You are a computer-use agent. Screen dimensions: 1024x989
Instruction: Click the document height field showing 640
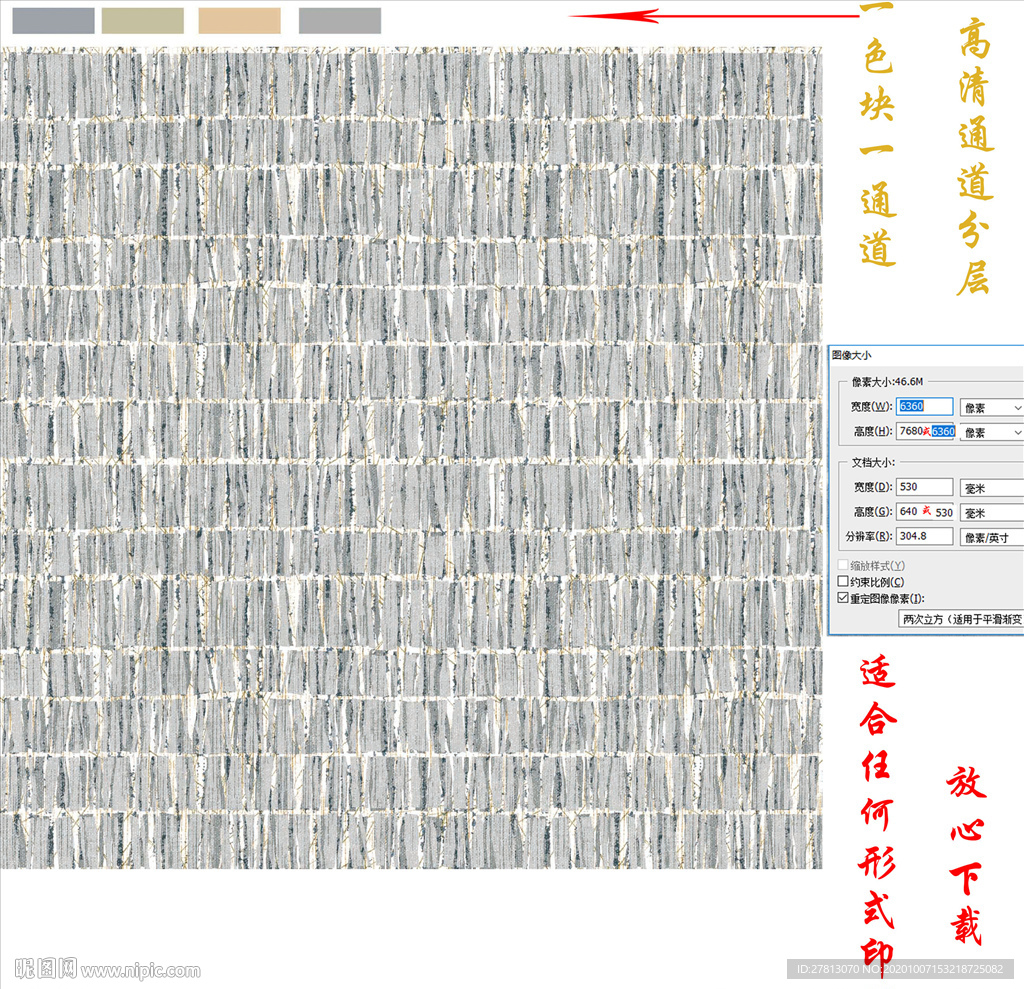tap(925, 512)
